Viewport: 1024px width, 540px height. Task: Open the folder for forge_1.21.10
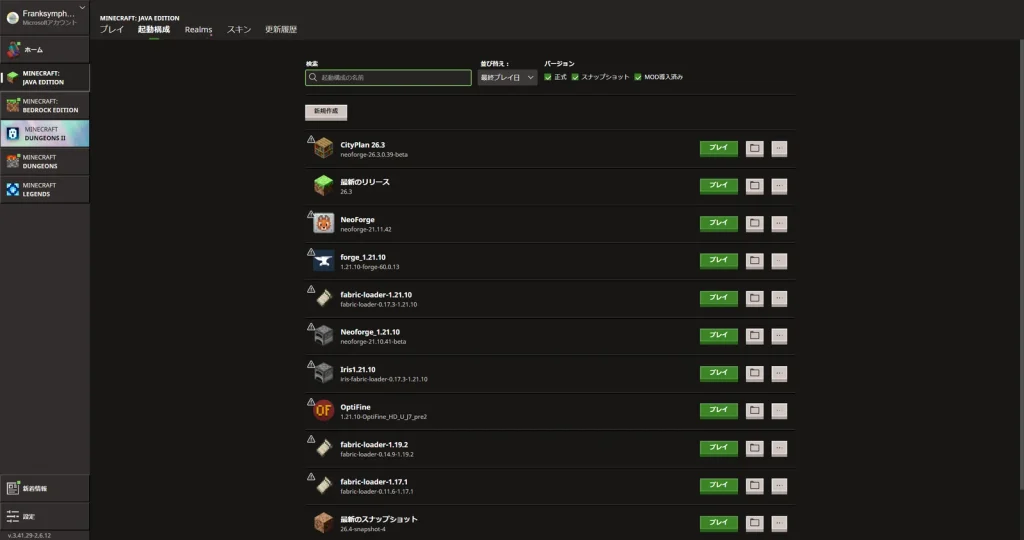pos(754,261)
